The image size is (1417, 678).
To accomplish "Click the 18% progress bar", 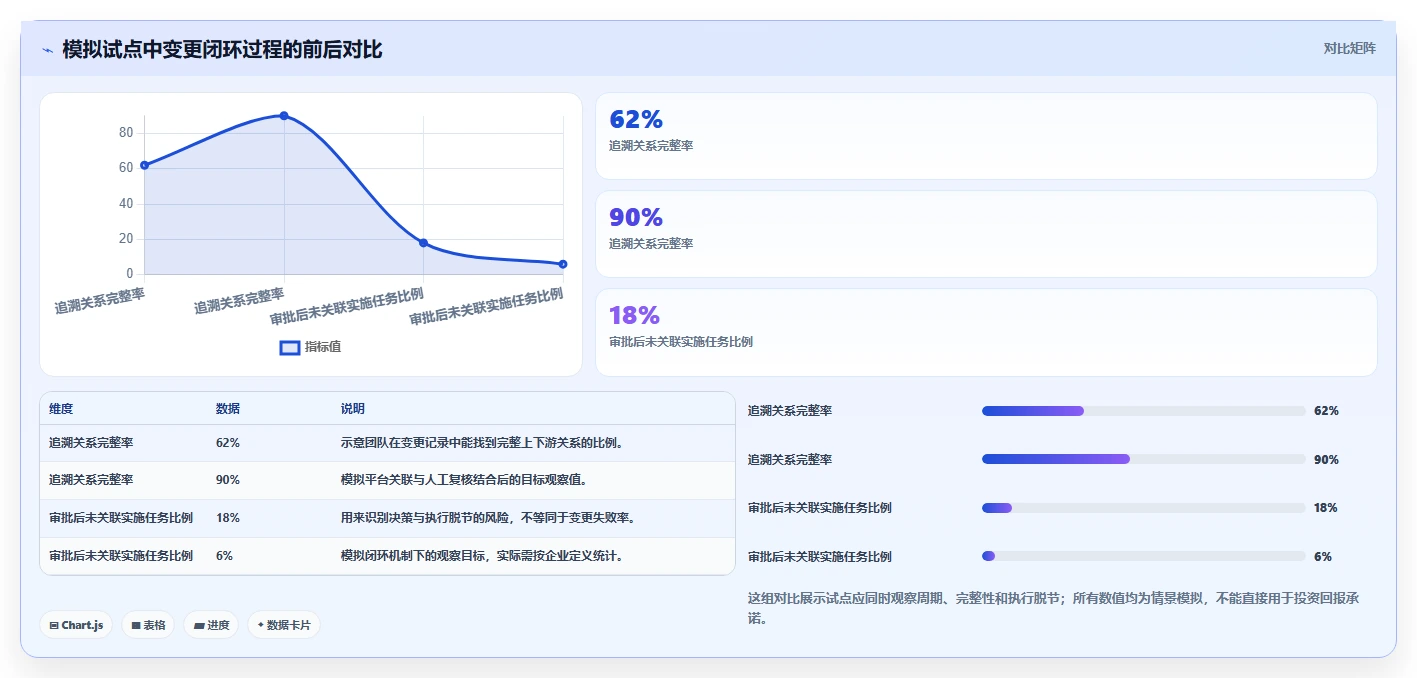I will [x=1143, y=508].
